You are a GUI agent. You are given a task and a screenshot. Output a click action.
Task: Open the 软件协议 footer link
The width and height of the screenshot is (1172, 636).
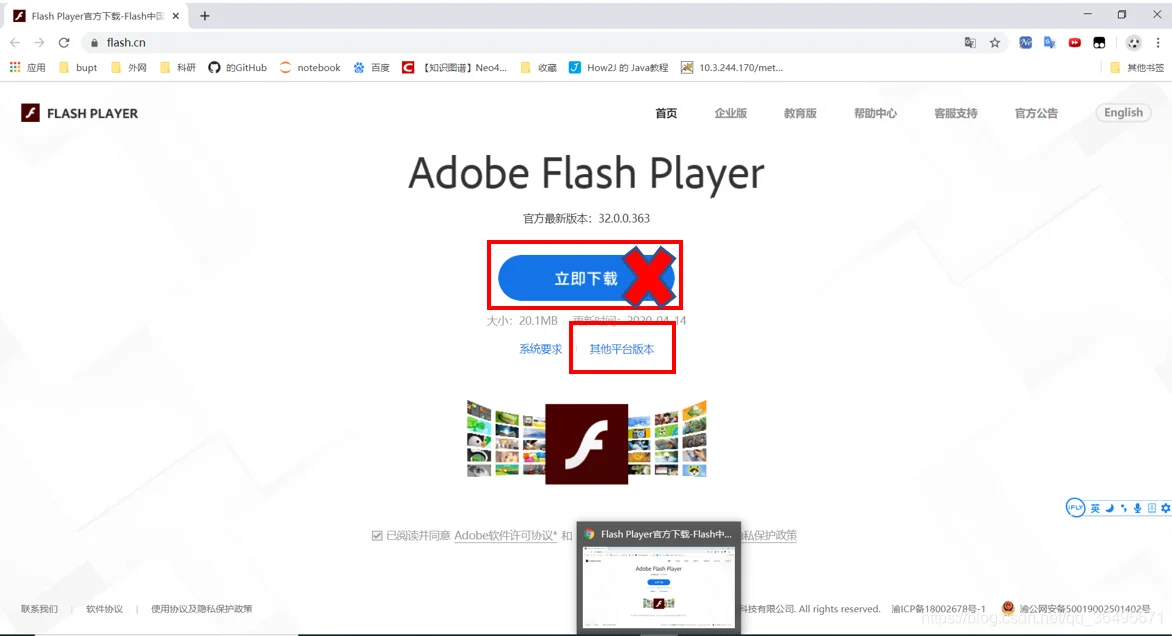click(x=104, y=608)
